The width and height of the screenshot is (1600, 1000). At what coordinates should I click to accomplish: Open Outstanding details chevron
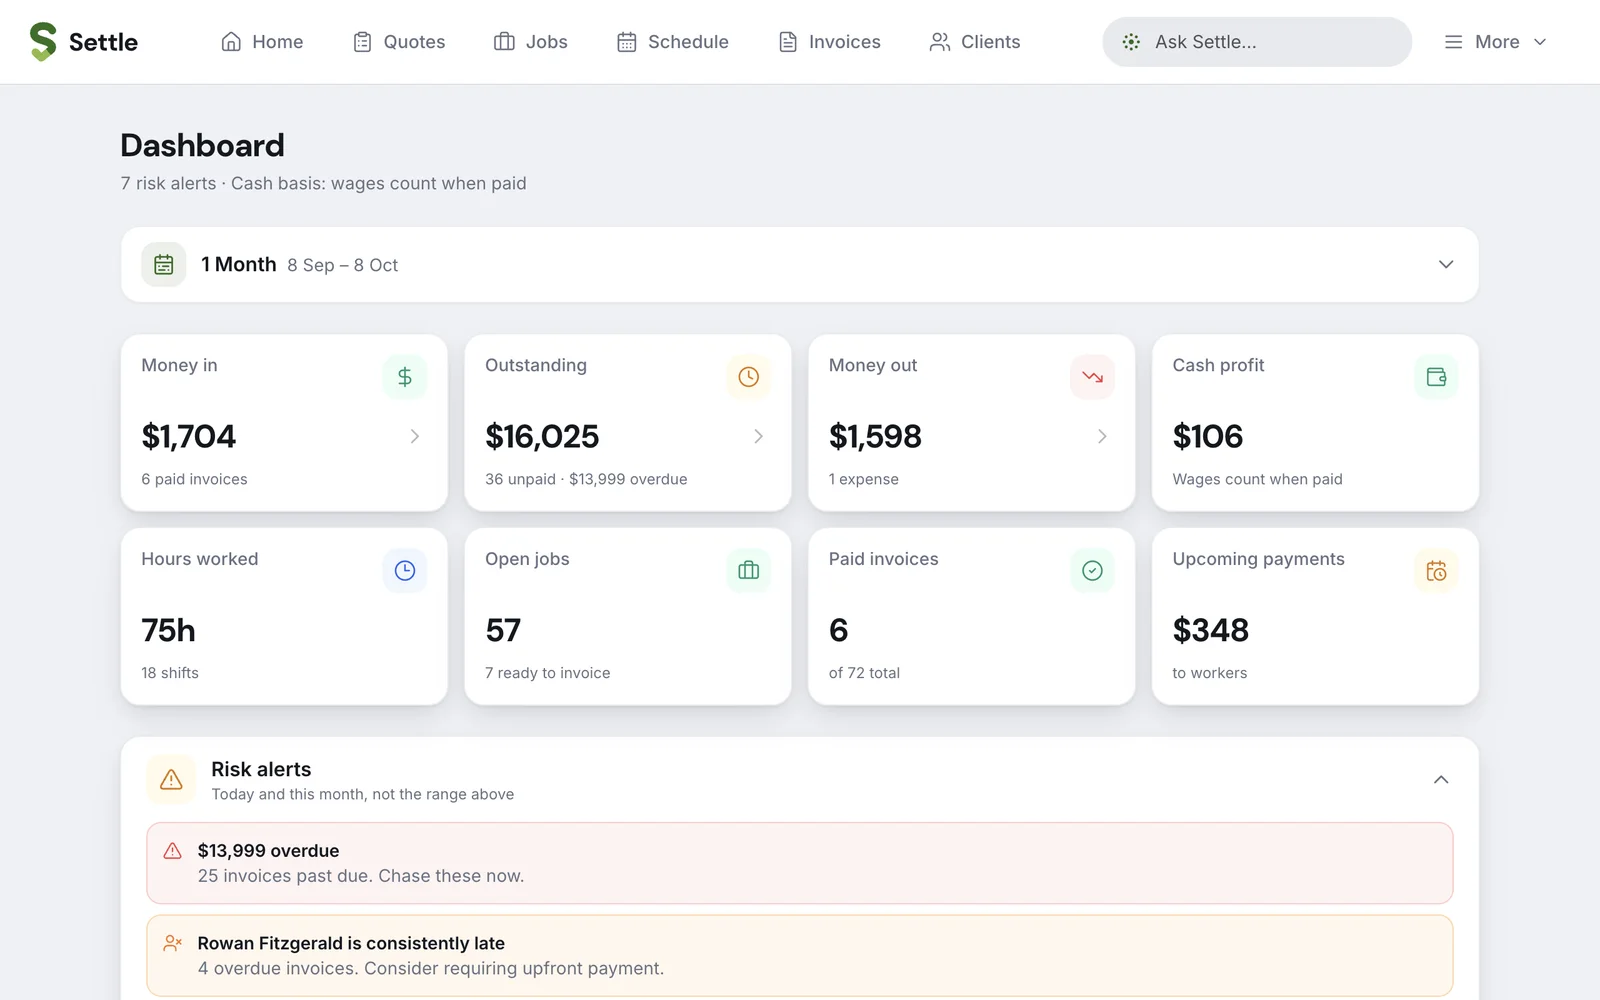click(759, 436)
